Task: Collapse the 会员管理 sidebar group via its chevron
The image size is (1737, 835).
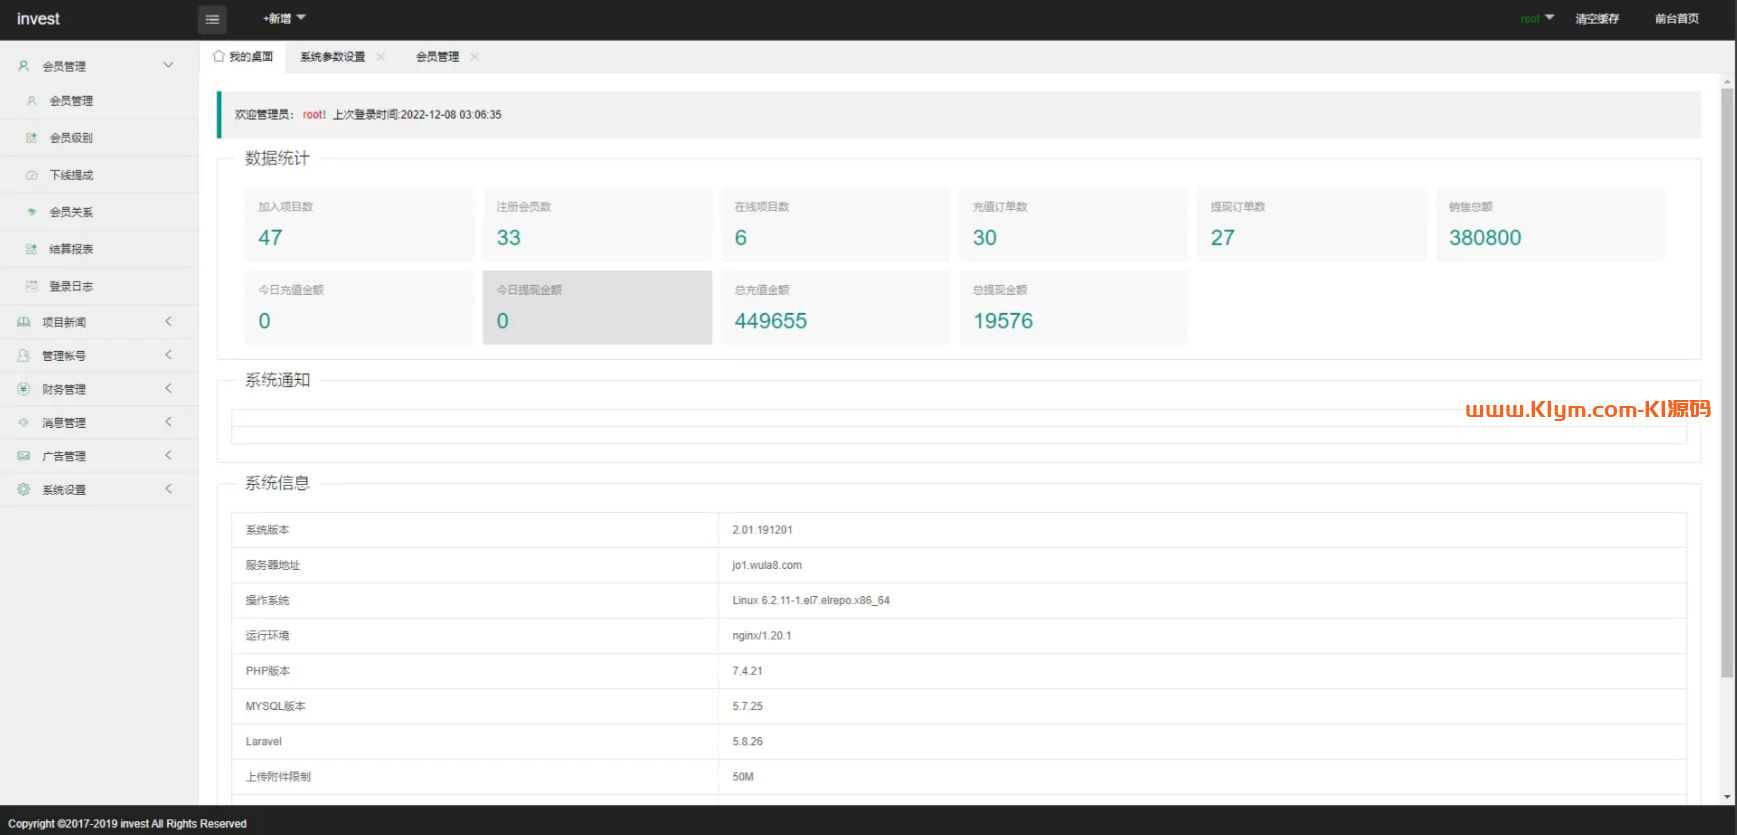Action: point(168,65)
